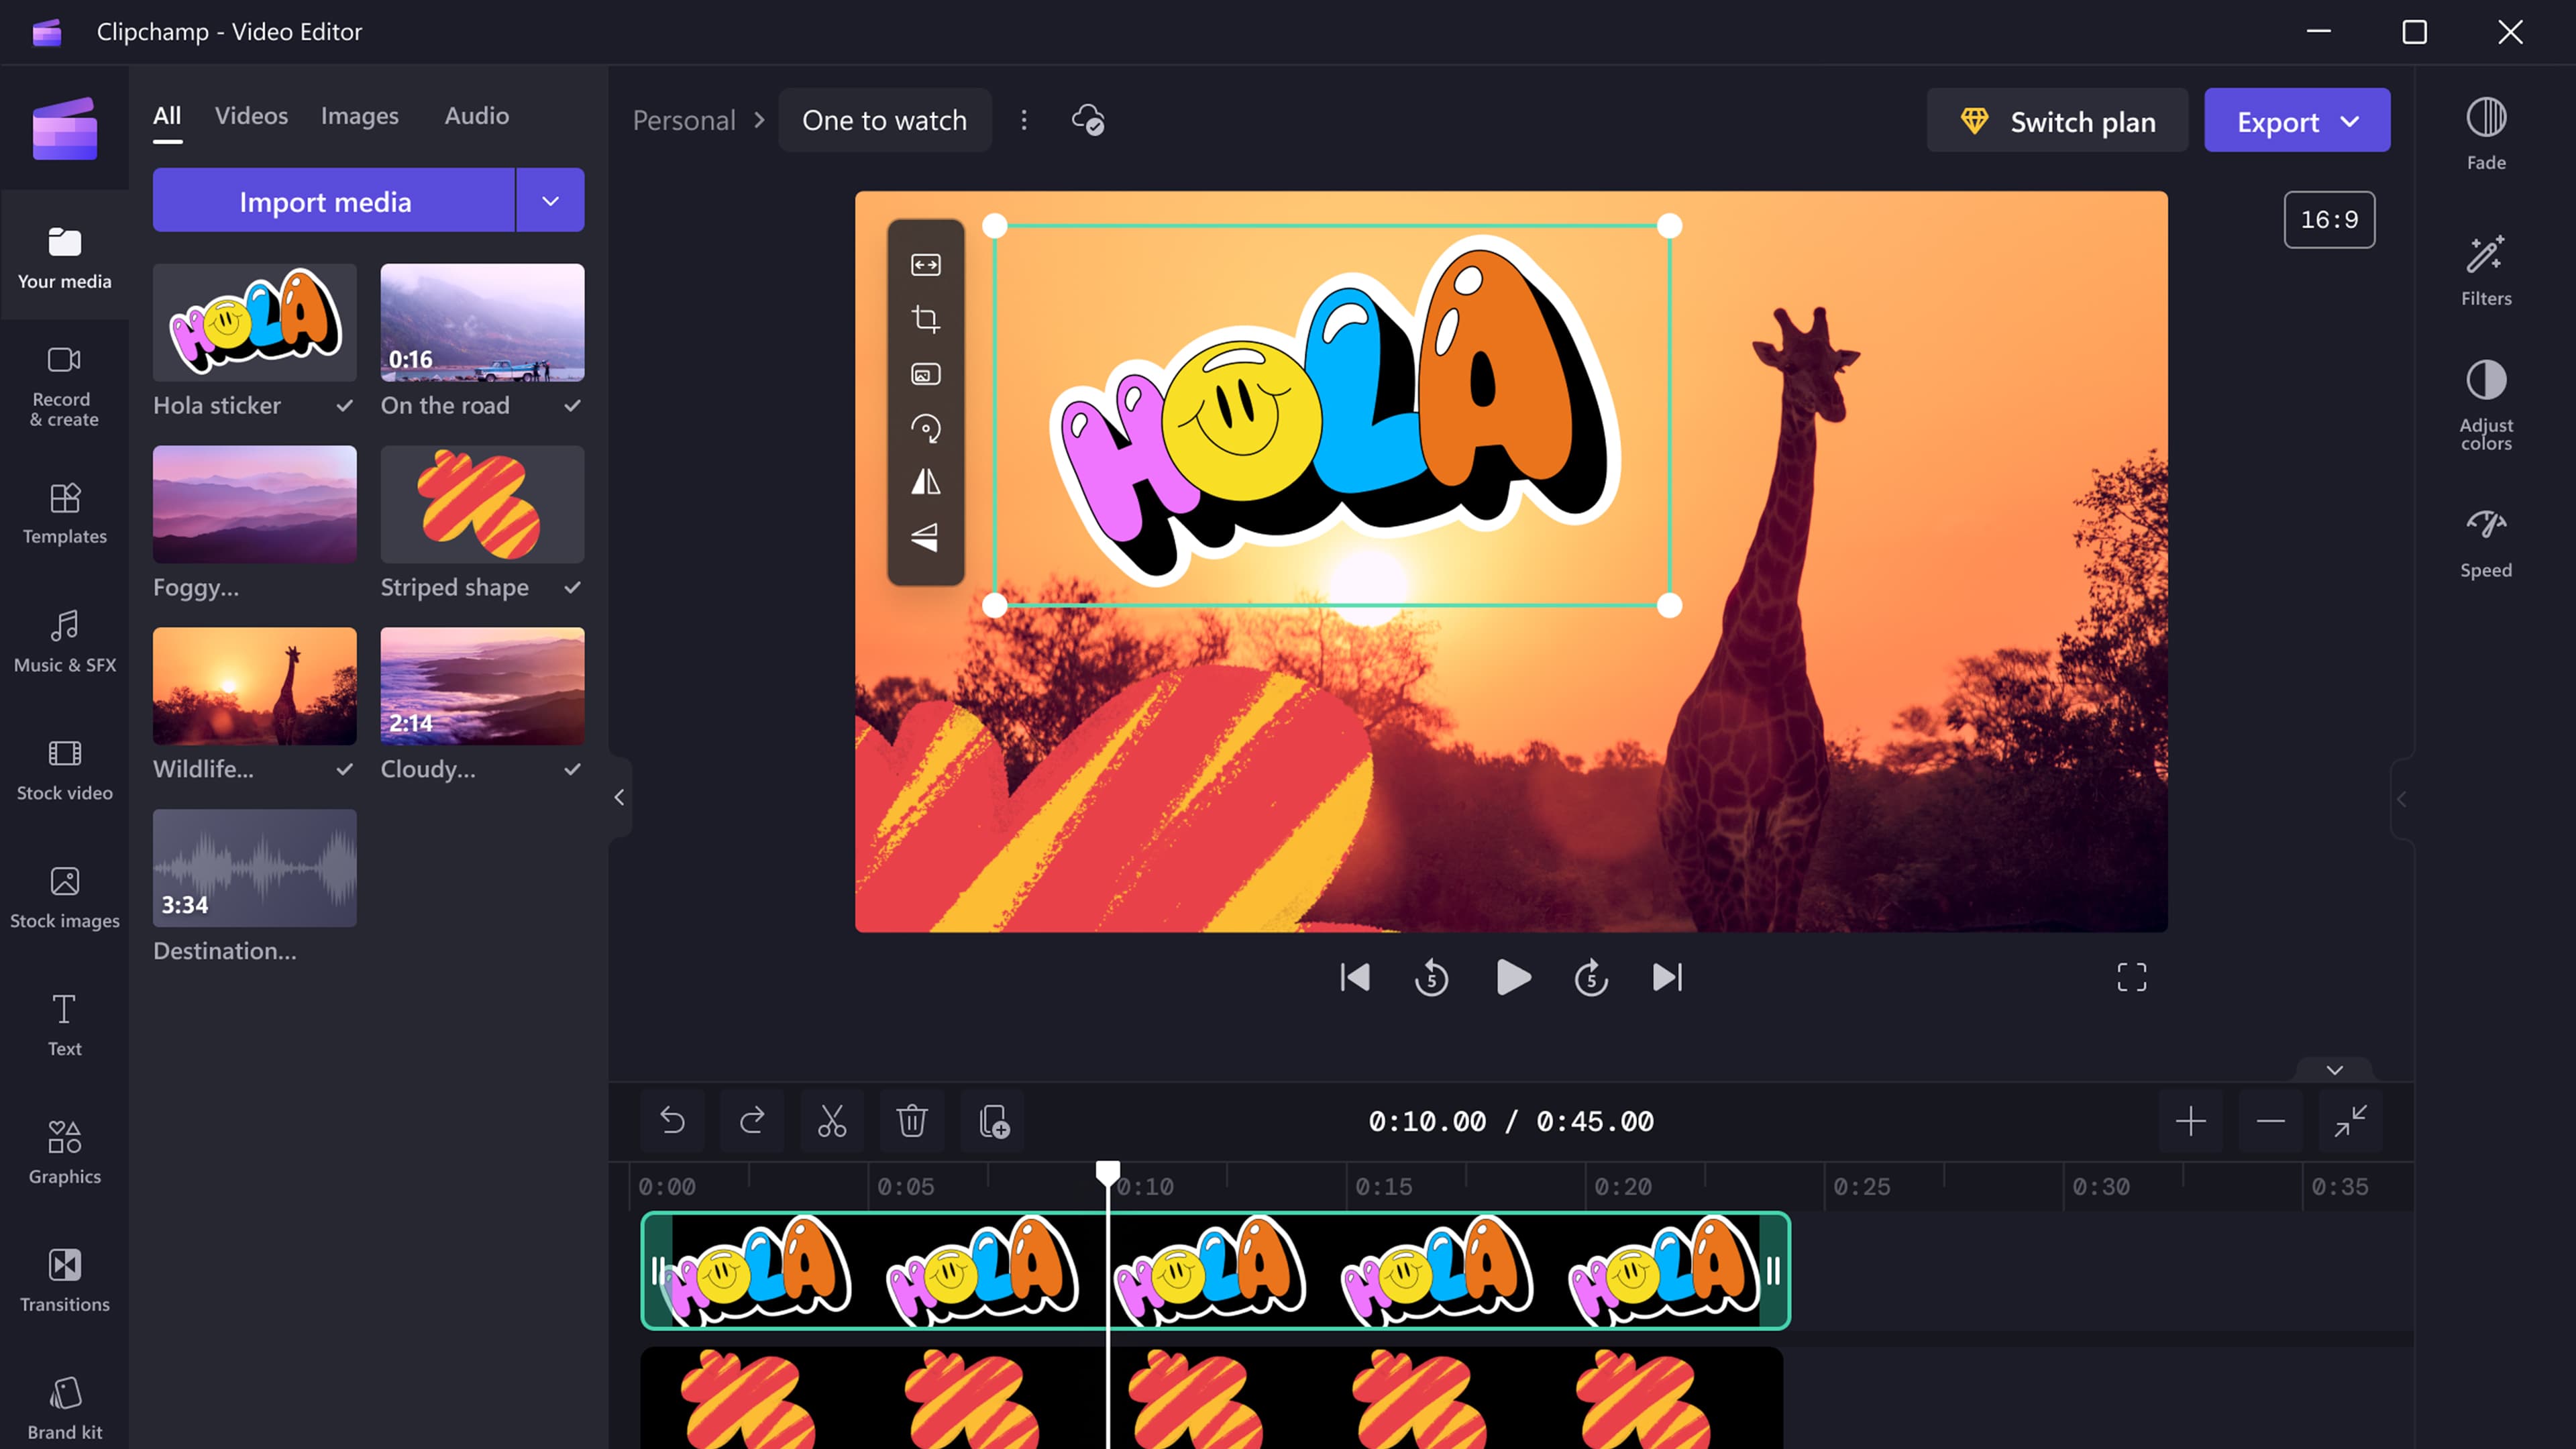This screenshot has height=1449, width=2576.
Task: Open the Speed panel
Action: click(x=2486, y=542)
